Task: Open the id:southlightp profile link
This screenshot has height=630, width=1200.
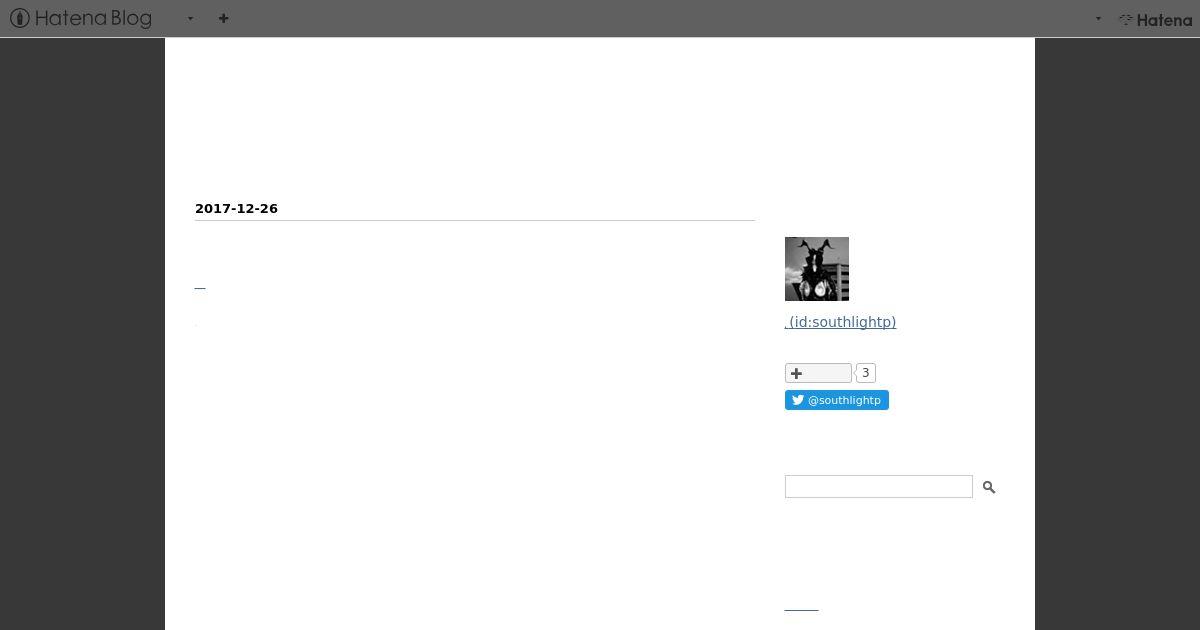Action: click(840, 322)
